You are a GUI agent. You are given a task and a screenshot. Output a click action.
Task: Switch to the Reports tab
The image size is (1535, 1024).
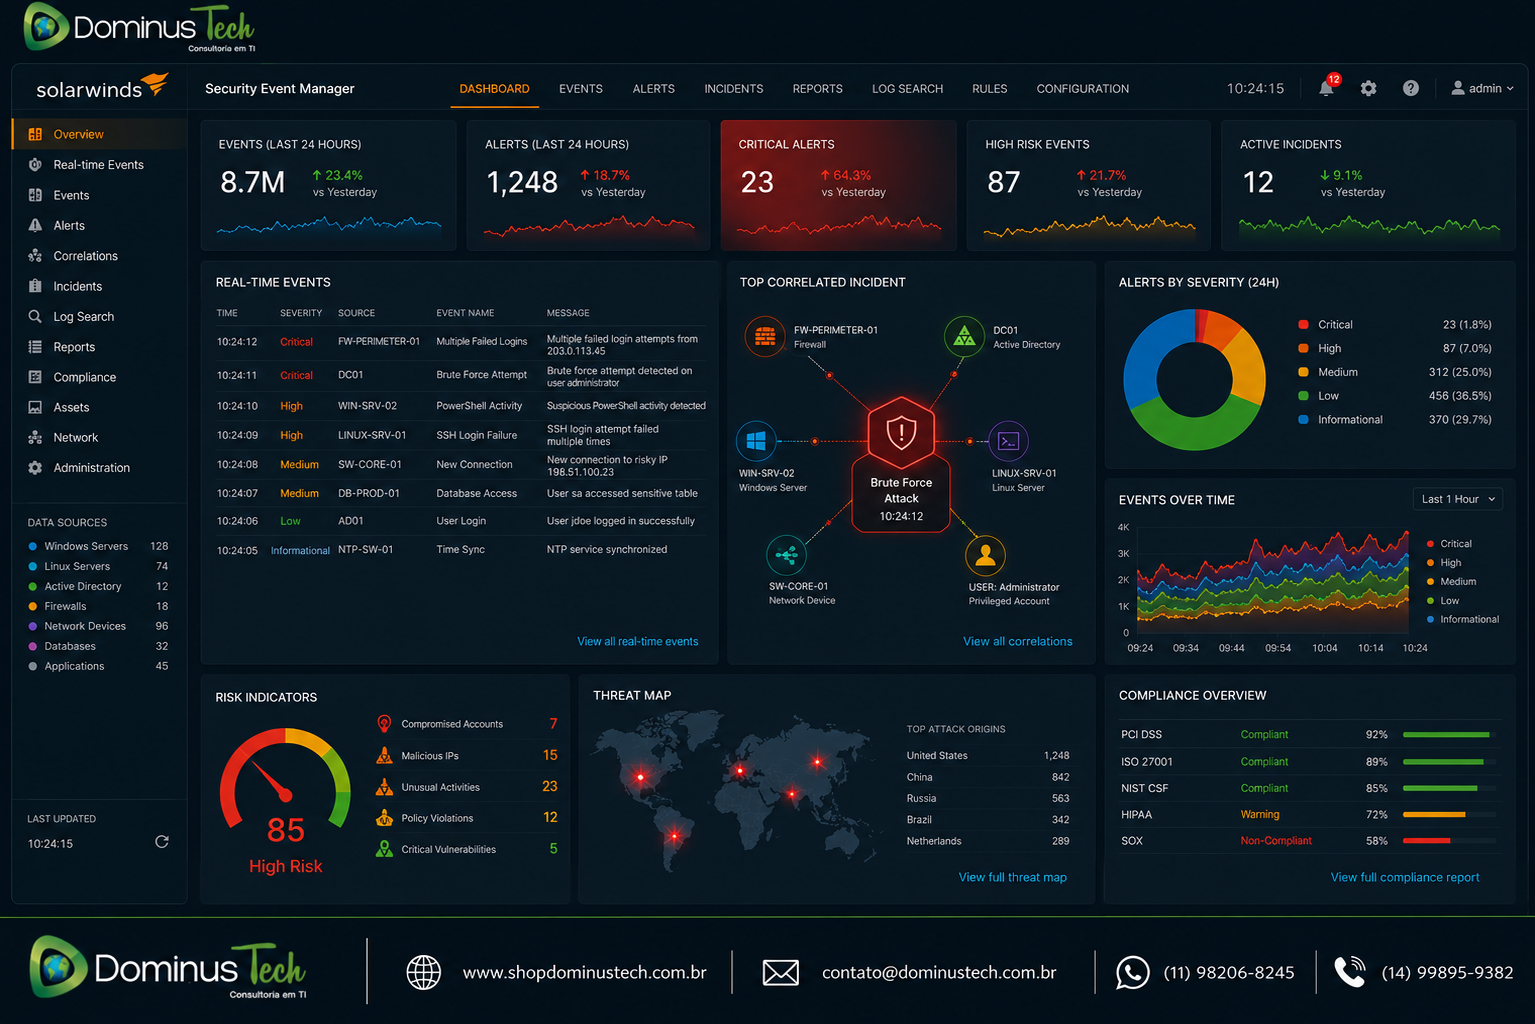(x=818, y=89)
